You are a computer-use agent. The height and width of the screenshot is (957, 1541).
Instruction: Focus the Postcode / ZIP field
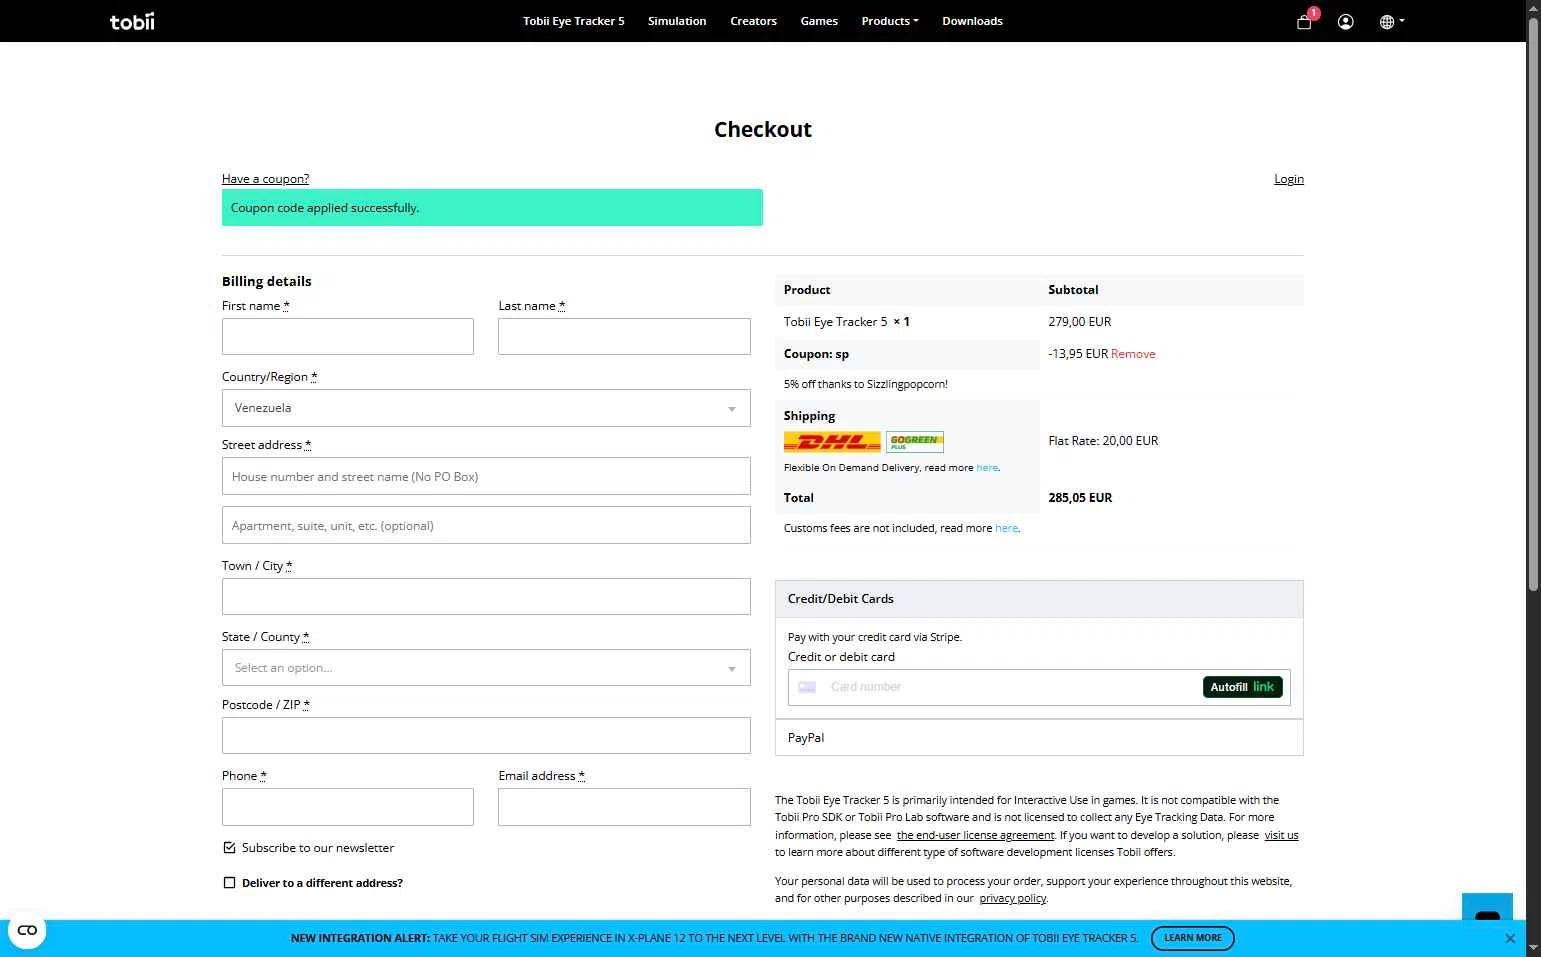[486, 736]
